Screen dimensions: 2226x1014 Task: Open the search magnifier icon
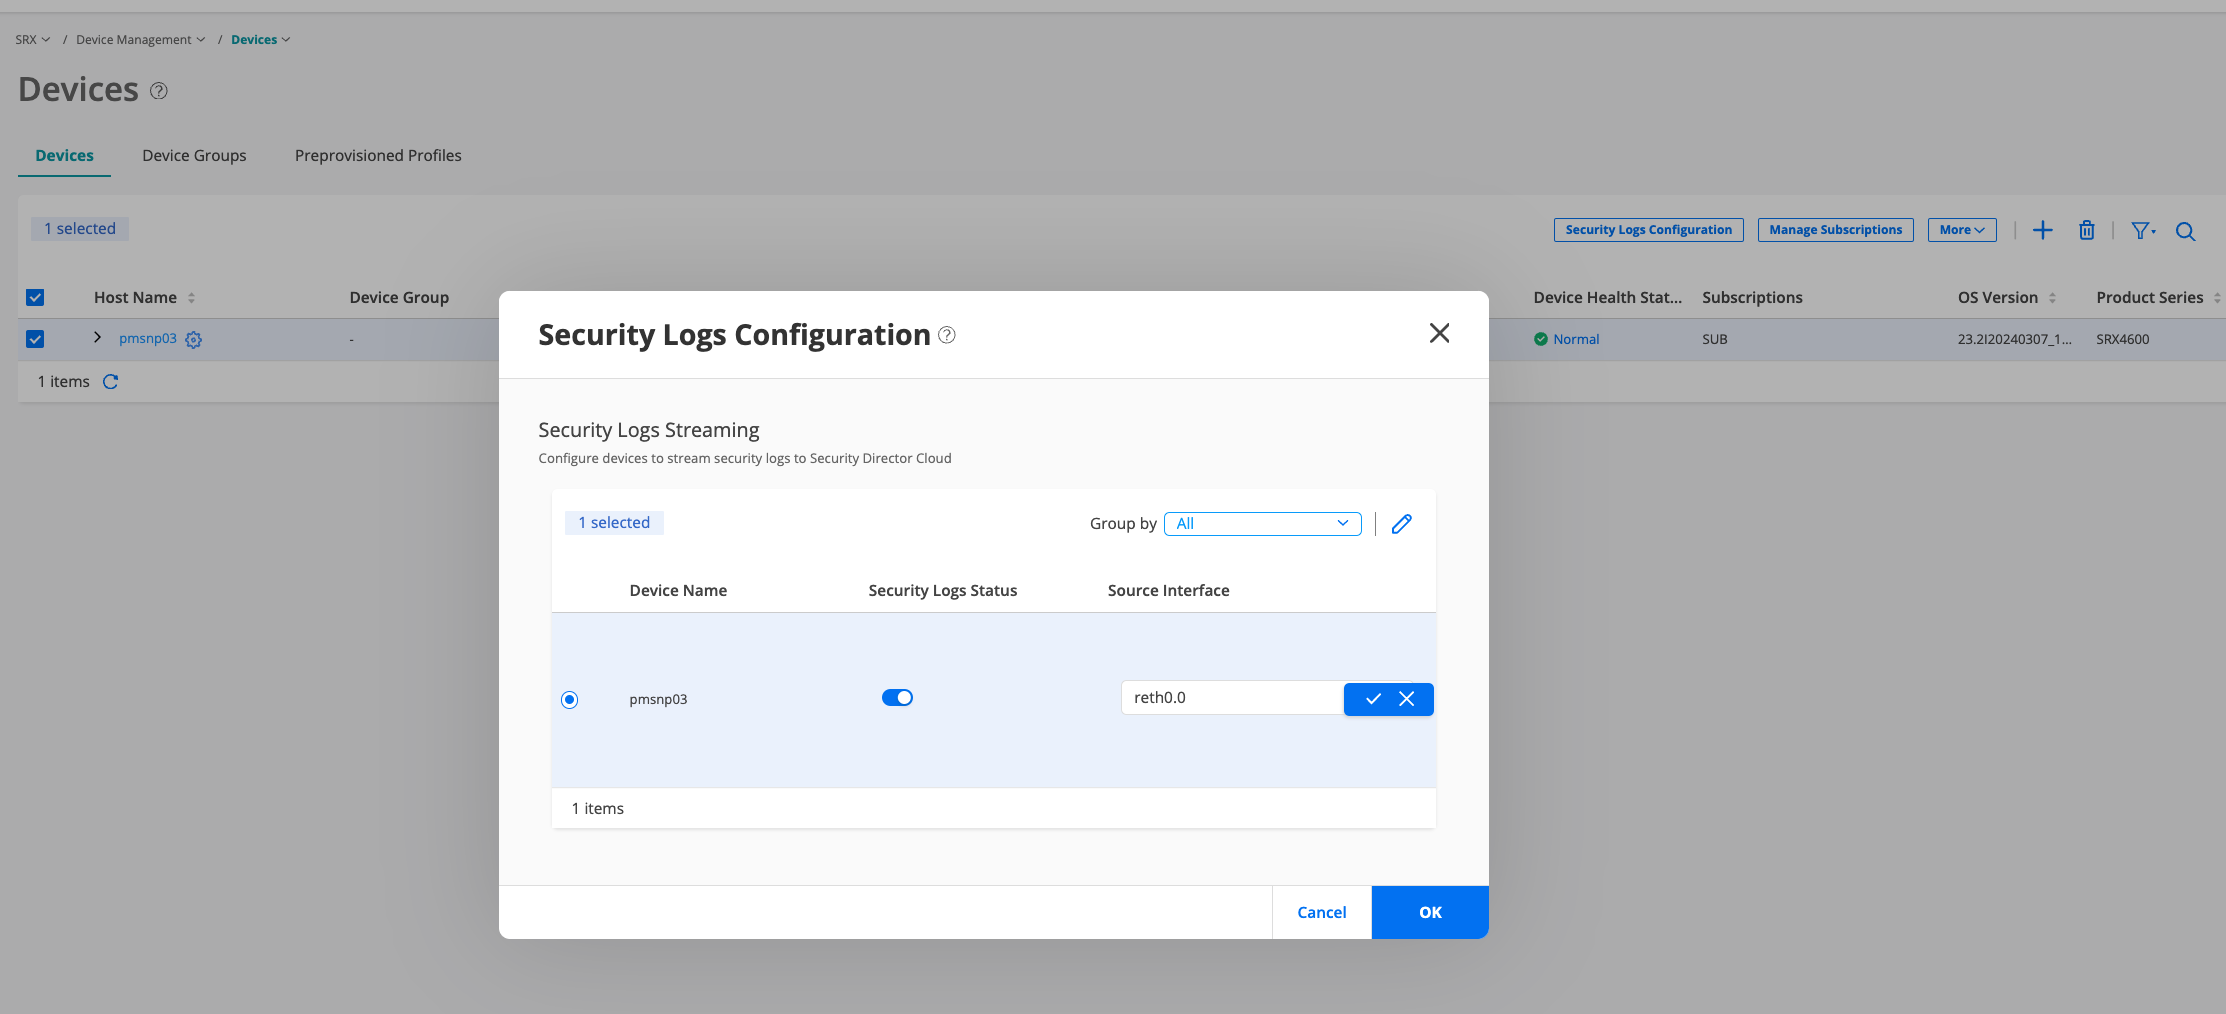click(2185, 231)
